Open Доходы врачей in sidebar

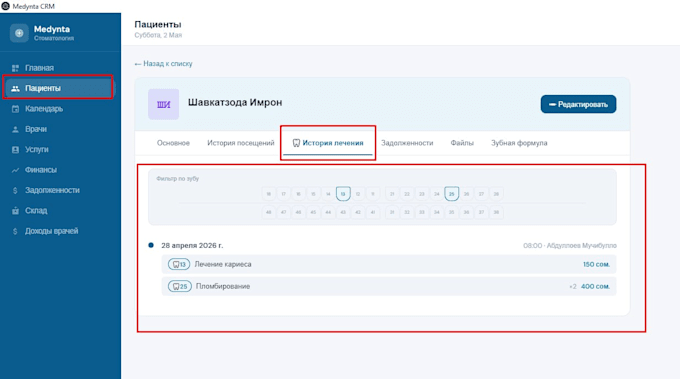59,231
